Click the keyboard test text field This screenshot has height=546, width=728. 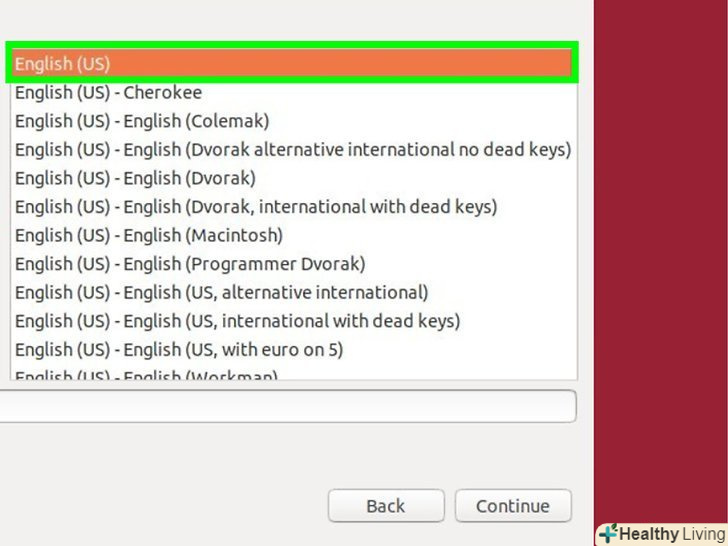288,406
